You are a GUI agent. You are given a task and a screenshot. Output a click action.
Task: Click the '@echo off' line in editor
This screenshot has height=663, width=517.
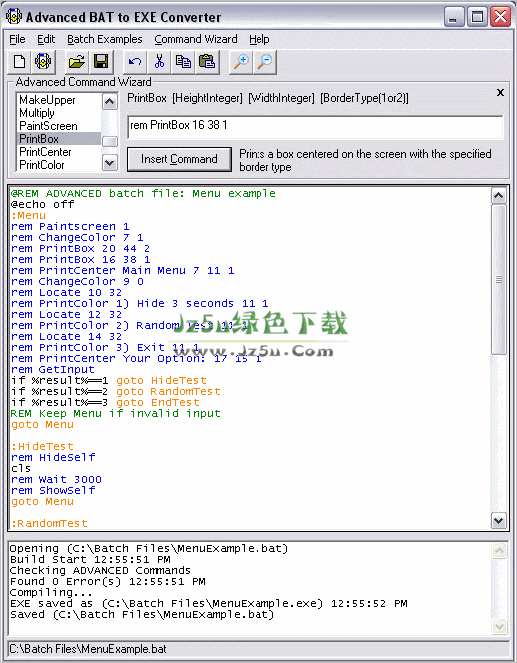[x=43, y=204]
